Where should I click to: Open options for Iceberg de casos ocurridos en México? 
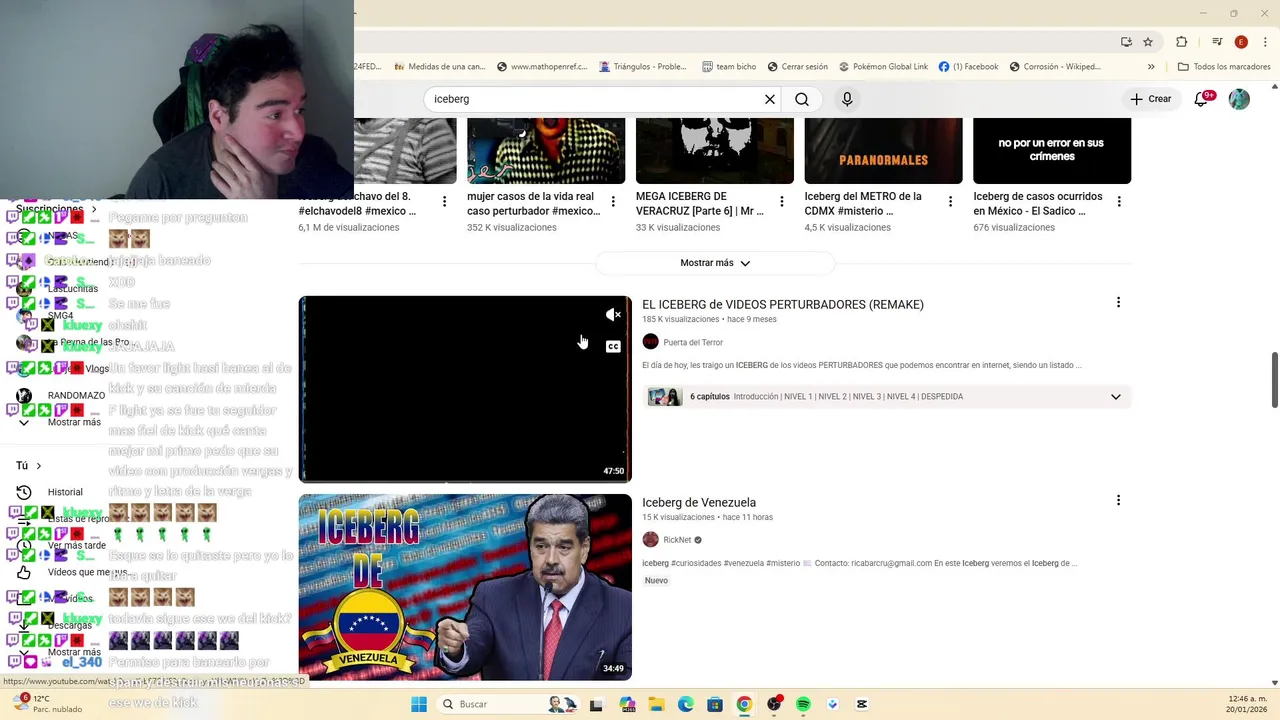point(1119,202)
